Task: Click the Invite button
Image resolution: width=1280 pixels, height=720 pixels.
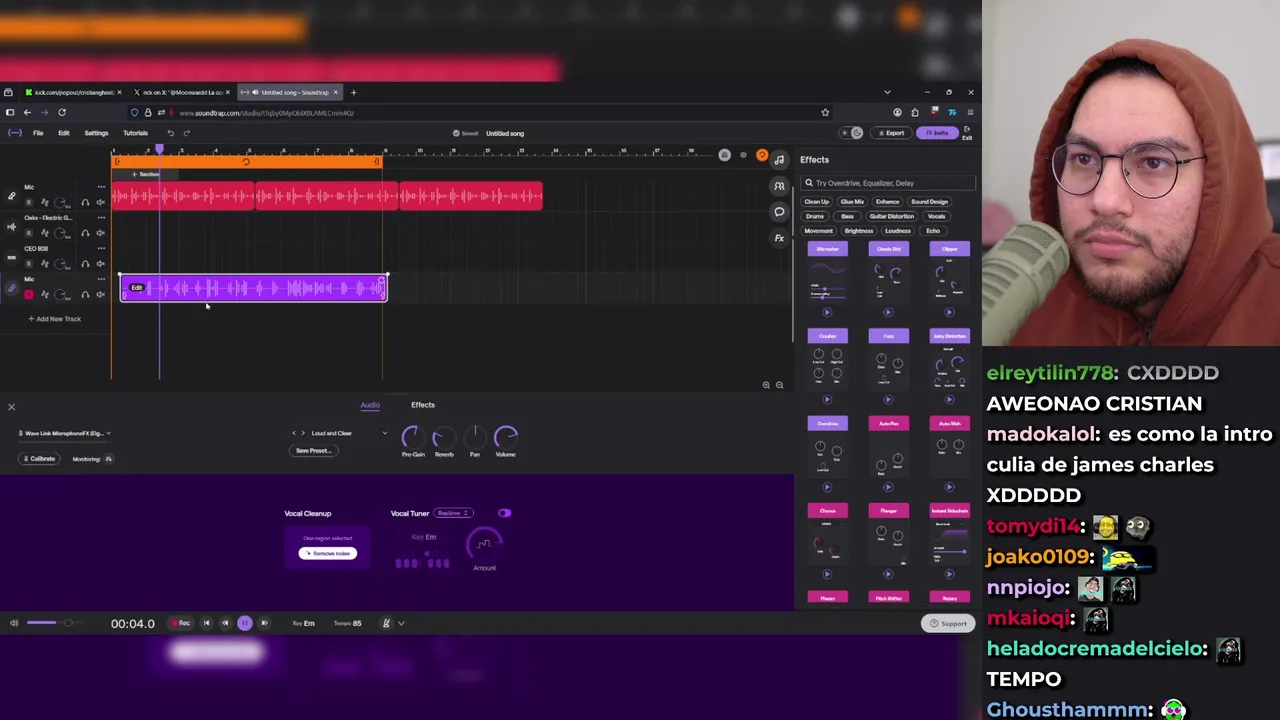Action: click(x=938, y=133)
